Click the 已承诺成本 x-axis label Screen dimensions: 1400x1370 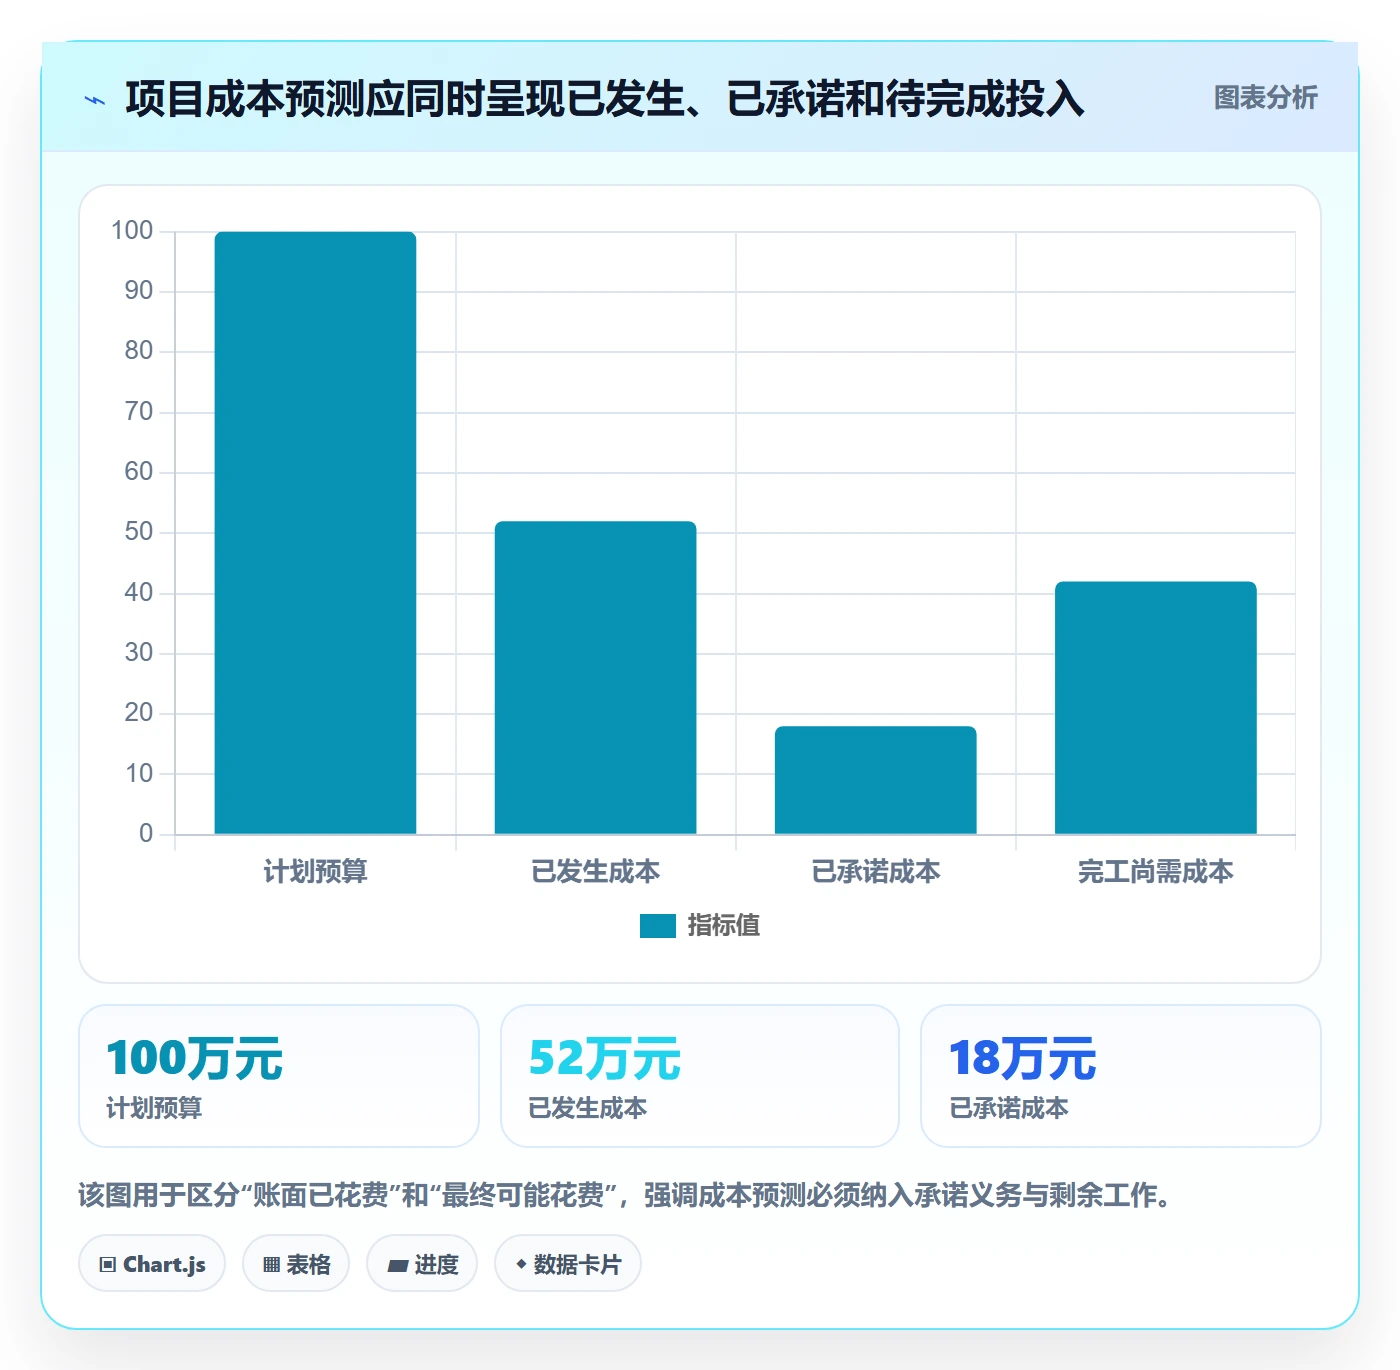875,872
